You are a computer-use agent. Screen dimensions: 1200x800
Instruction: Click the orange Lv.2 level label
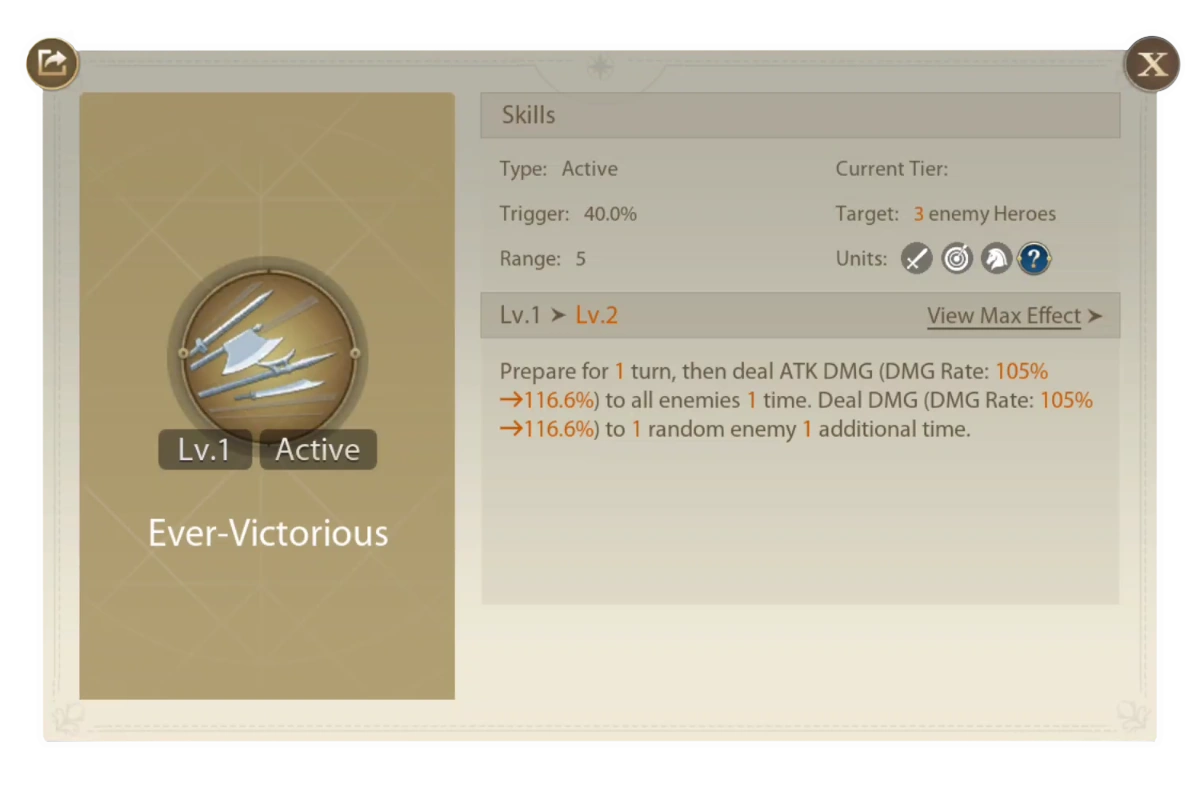597,316
